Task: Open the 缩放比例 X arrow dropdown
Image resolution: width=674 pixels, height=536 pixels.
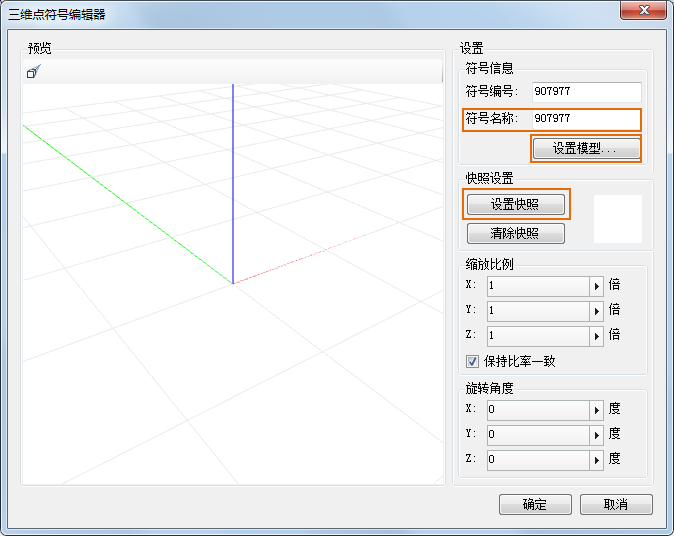Action: click(597, 286)
